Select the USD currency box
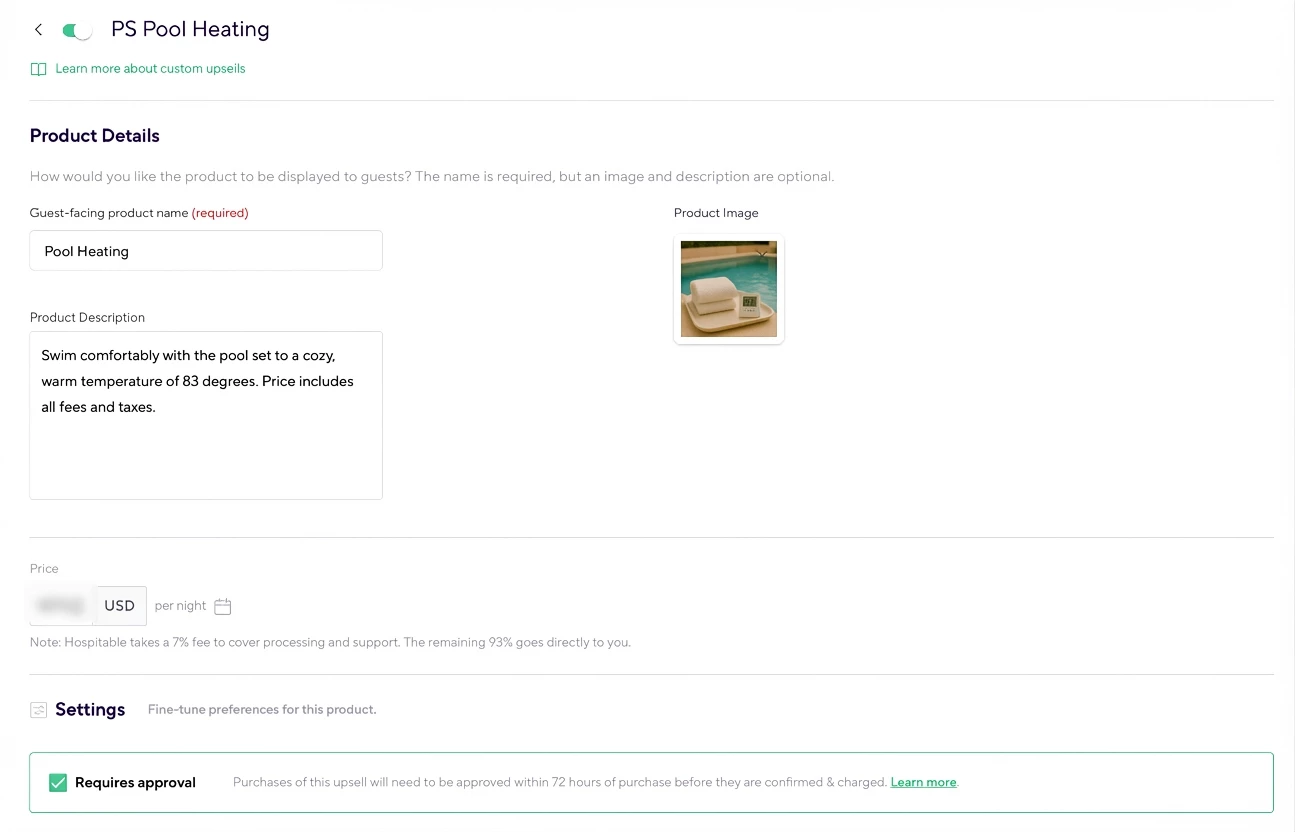1295x832 pixels. pos(120,606)
